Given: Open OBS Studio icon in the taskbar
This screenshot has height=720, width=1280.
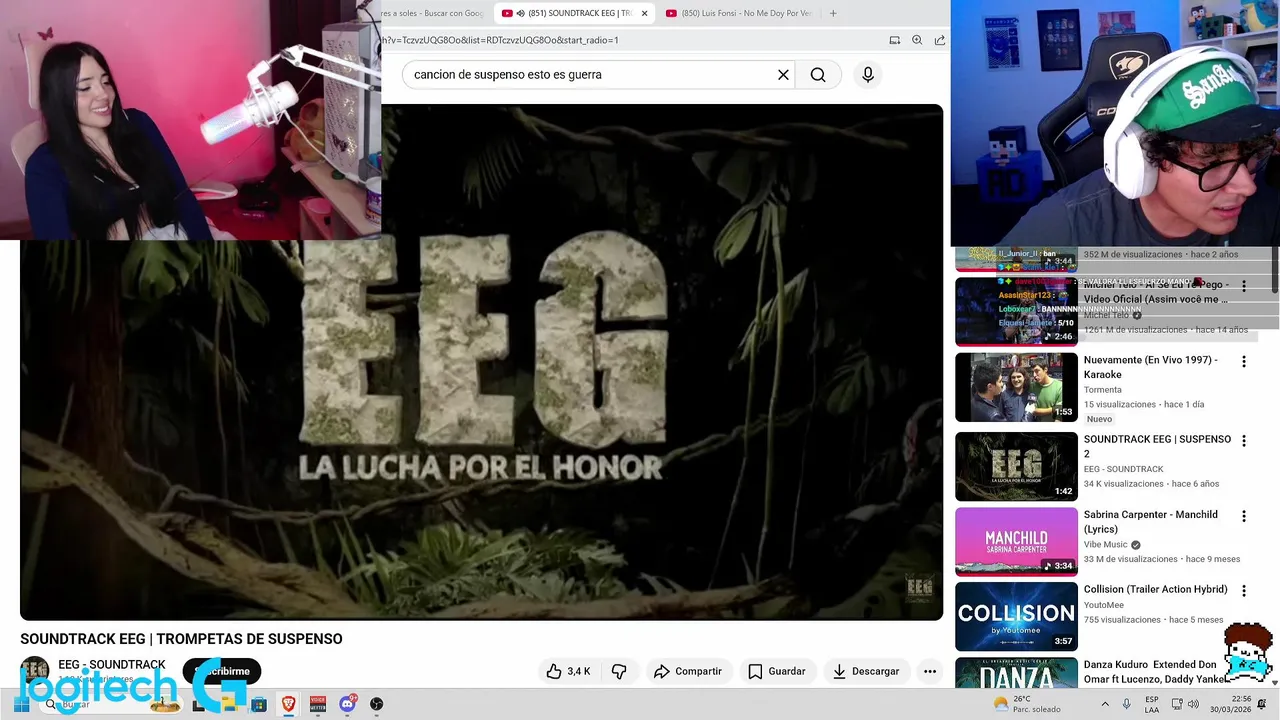Looking at the screenshot, I should click(376, 704).
